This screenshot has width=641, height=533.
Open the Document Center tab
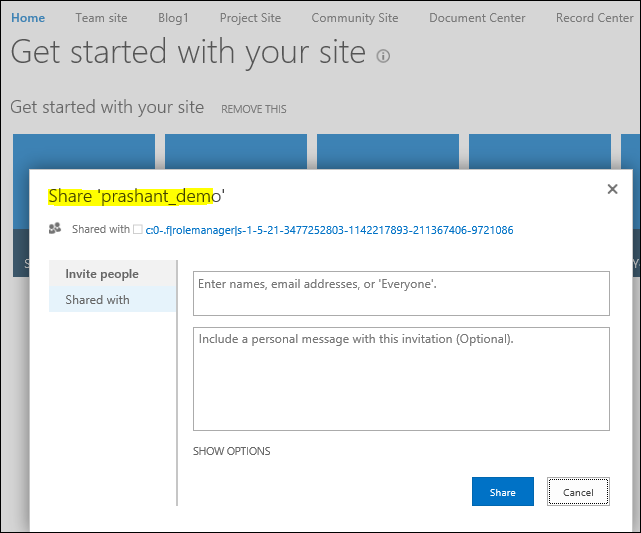point(476,18)
